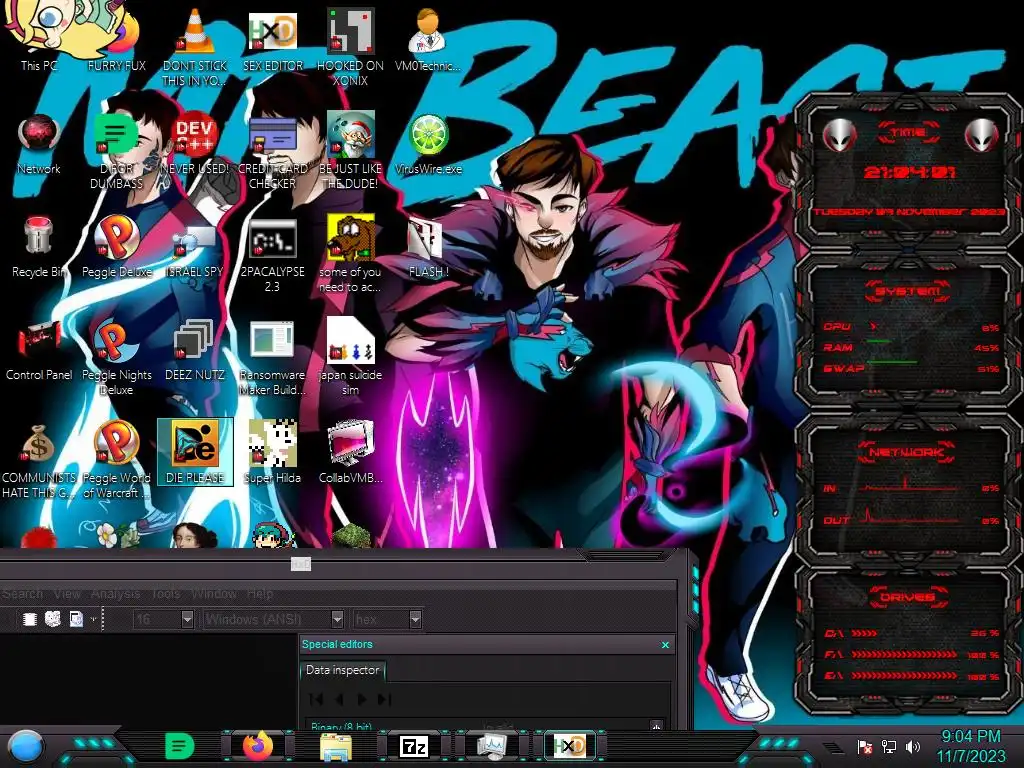This screenshot has width=1024, height=768.
Task: Open the DEEZ NUTZ stacked windows icon
Action: [195, 349]
